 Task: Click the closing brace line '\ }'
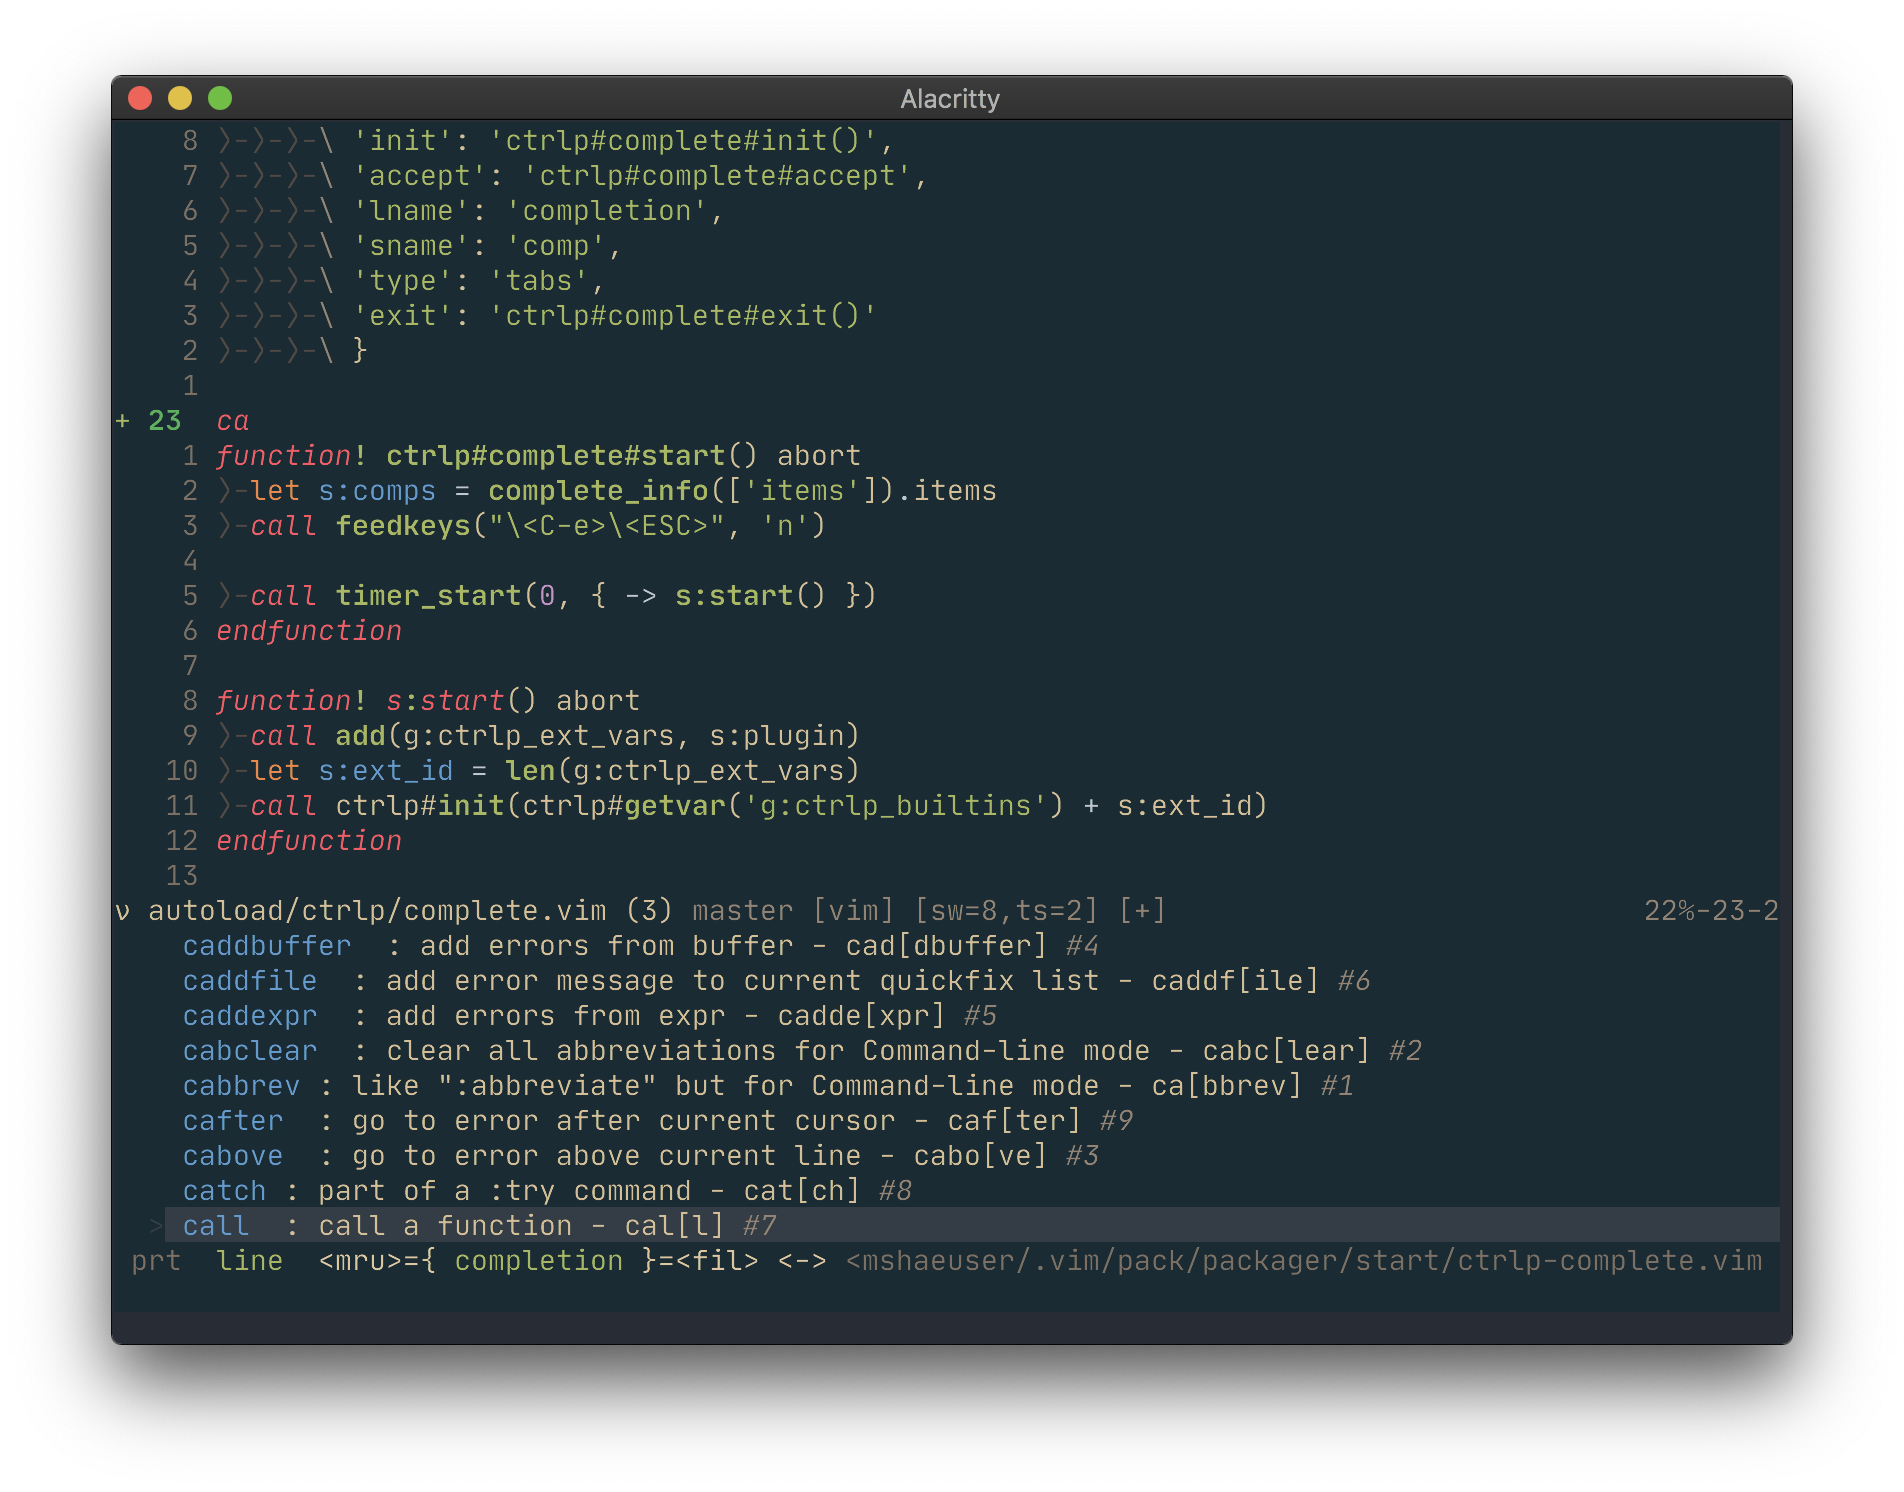point(292,351)
